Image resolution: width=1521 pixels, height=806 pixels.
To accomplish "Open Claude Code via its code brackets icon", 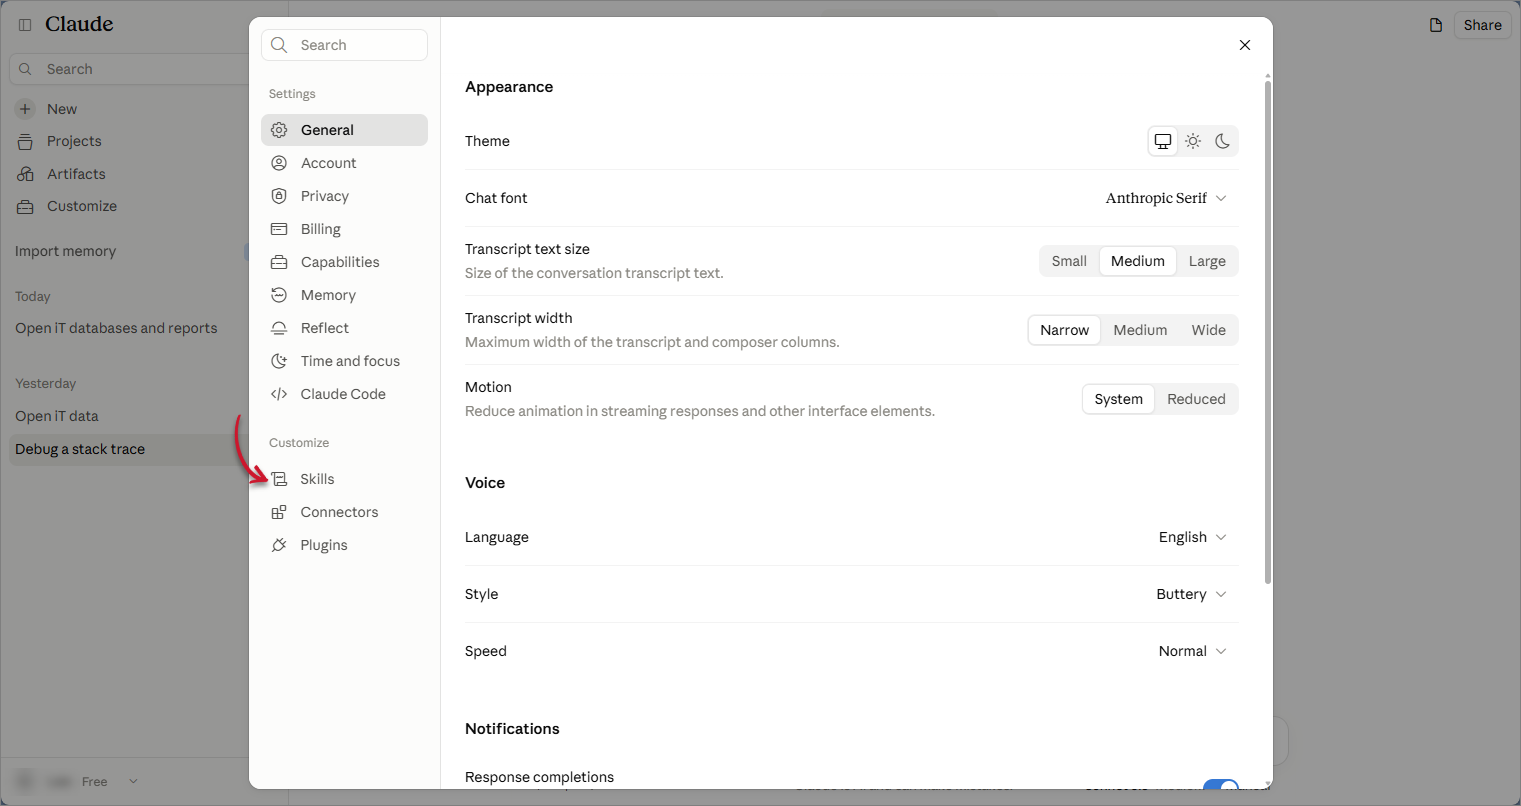I will [279, 394].
